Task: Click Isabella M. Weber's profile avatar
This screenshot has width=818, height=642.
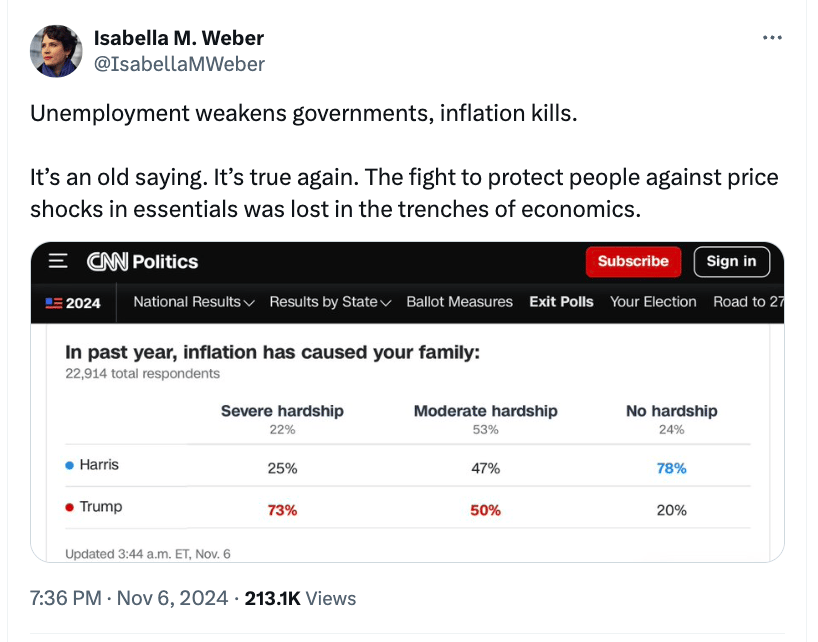Action: (56, 51)
